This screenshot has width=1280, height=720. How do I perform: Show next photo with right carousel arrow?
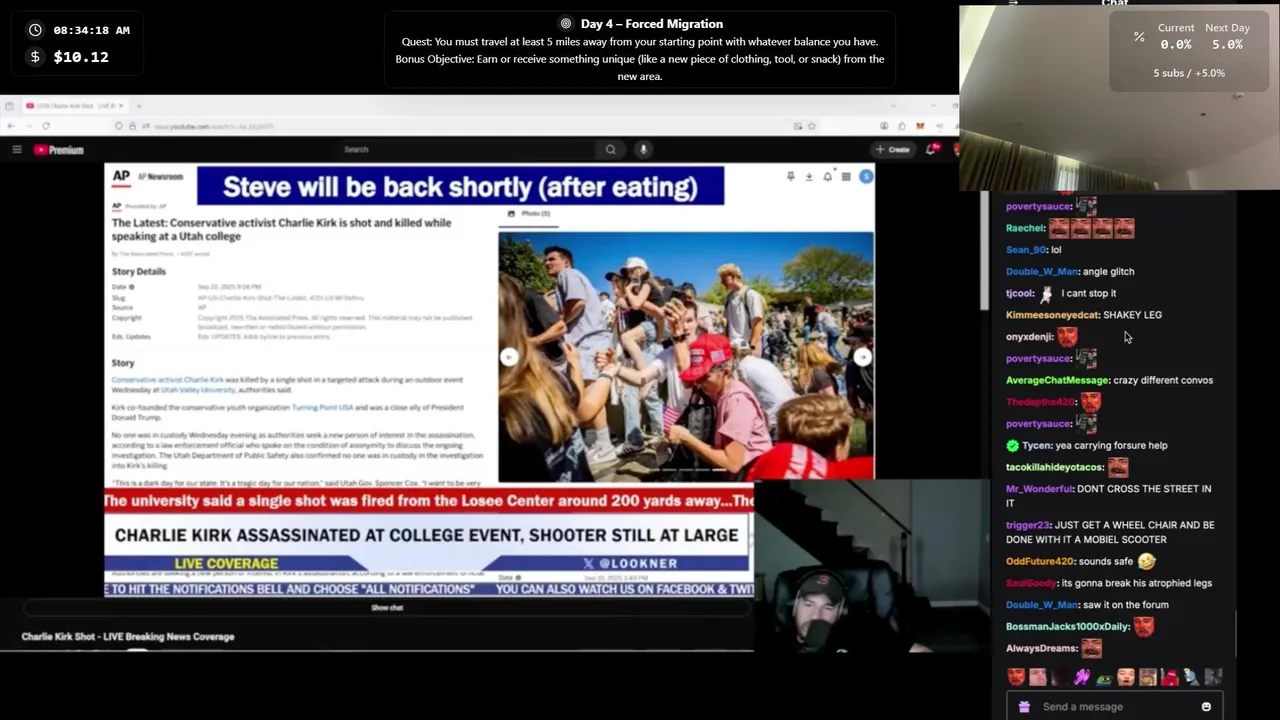click(862, 357)
